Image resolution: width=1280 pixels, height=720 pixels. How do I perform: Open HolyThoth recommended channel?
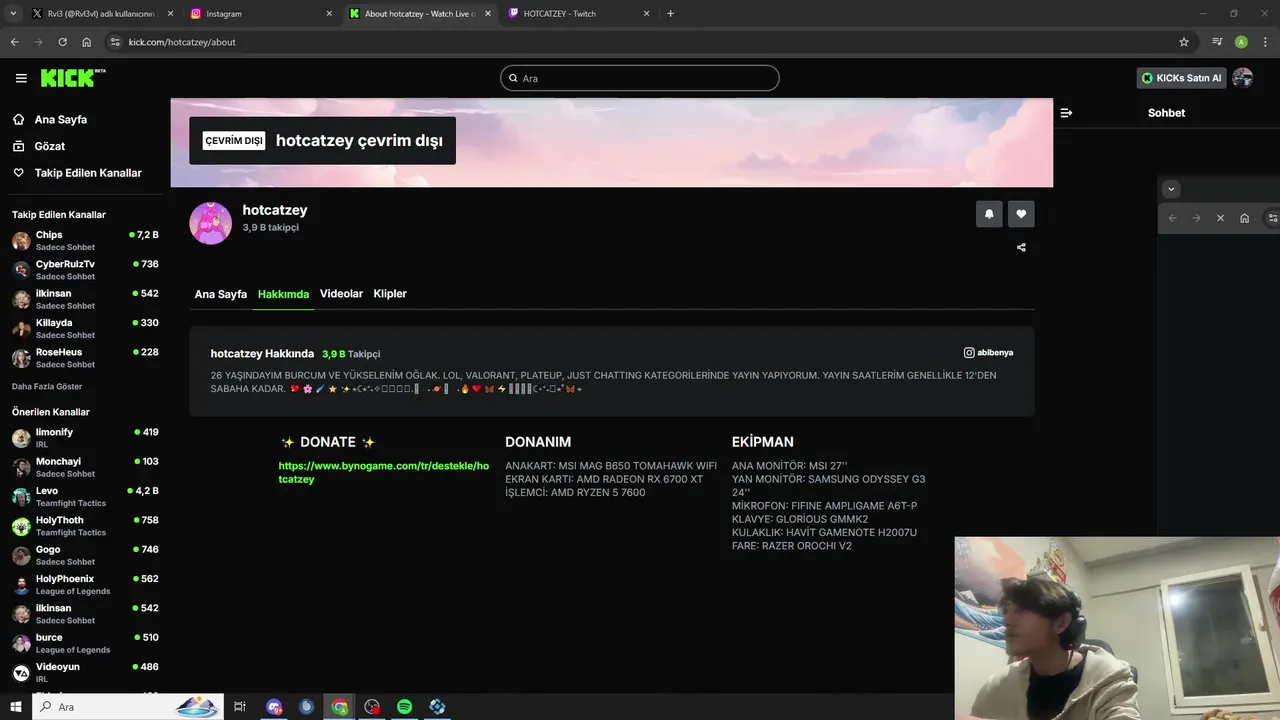point(85,526)
